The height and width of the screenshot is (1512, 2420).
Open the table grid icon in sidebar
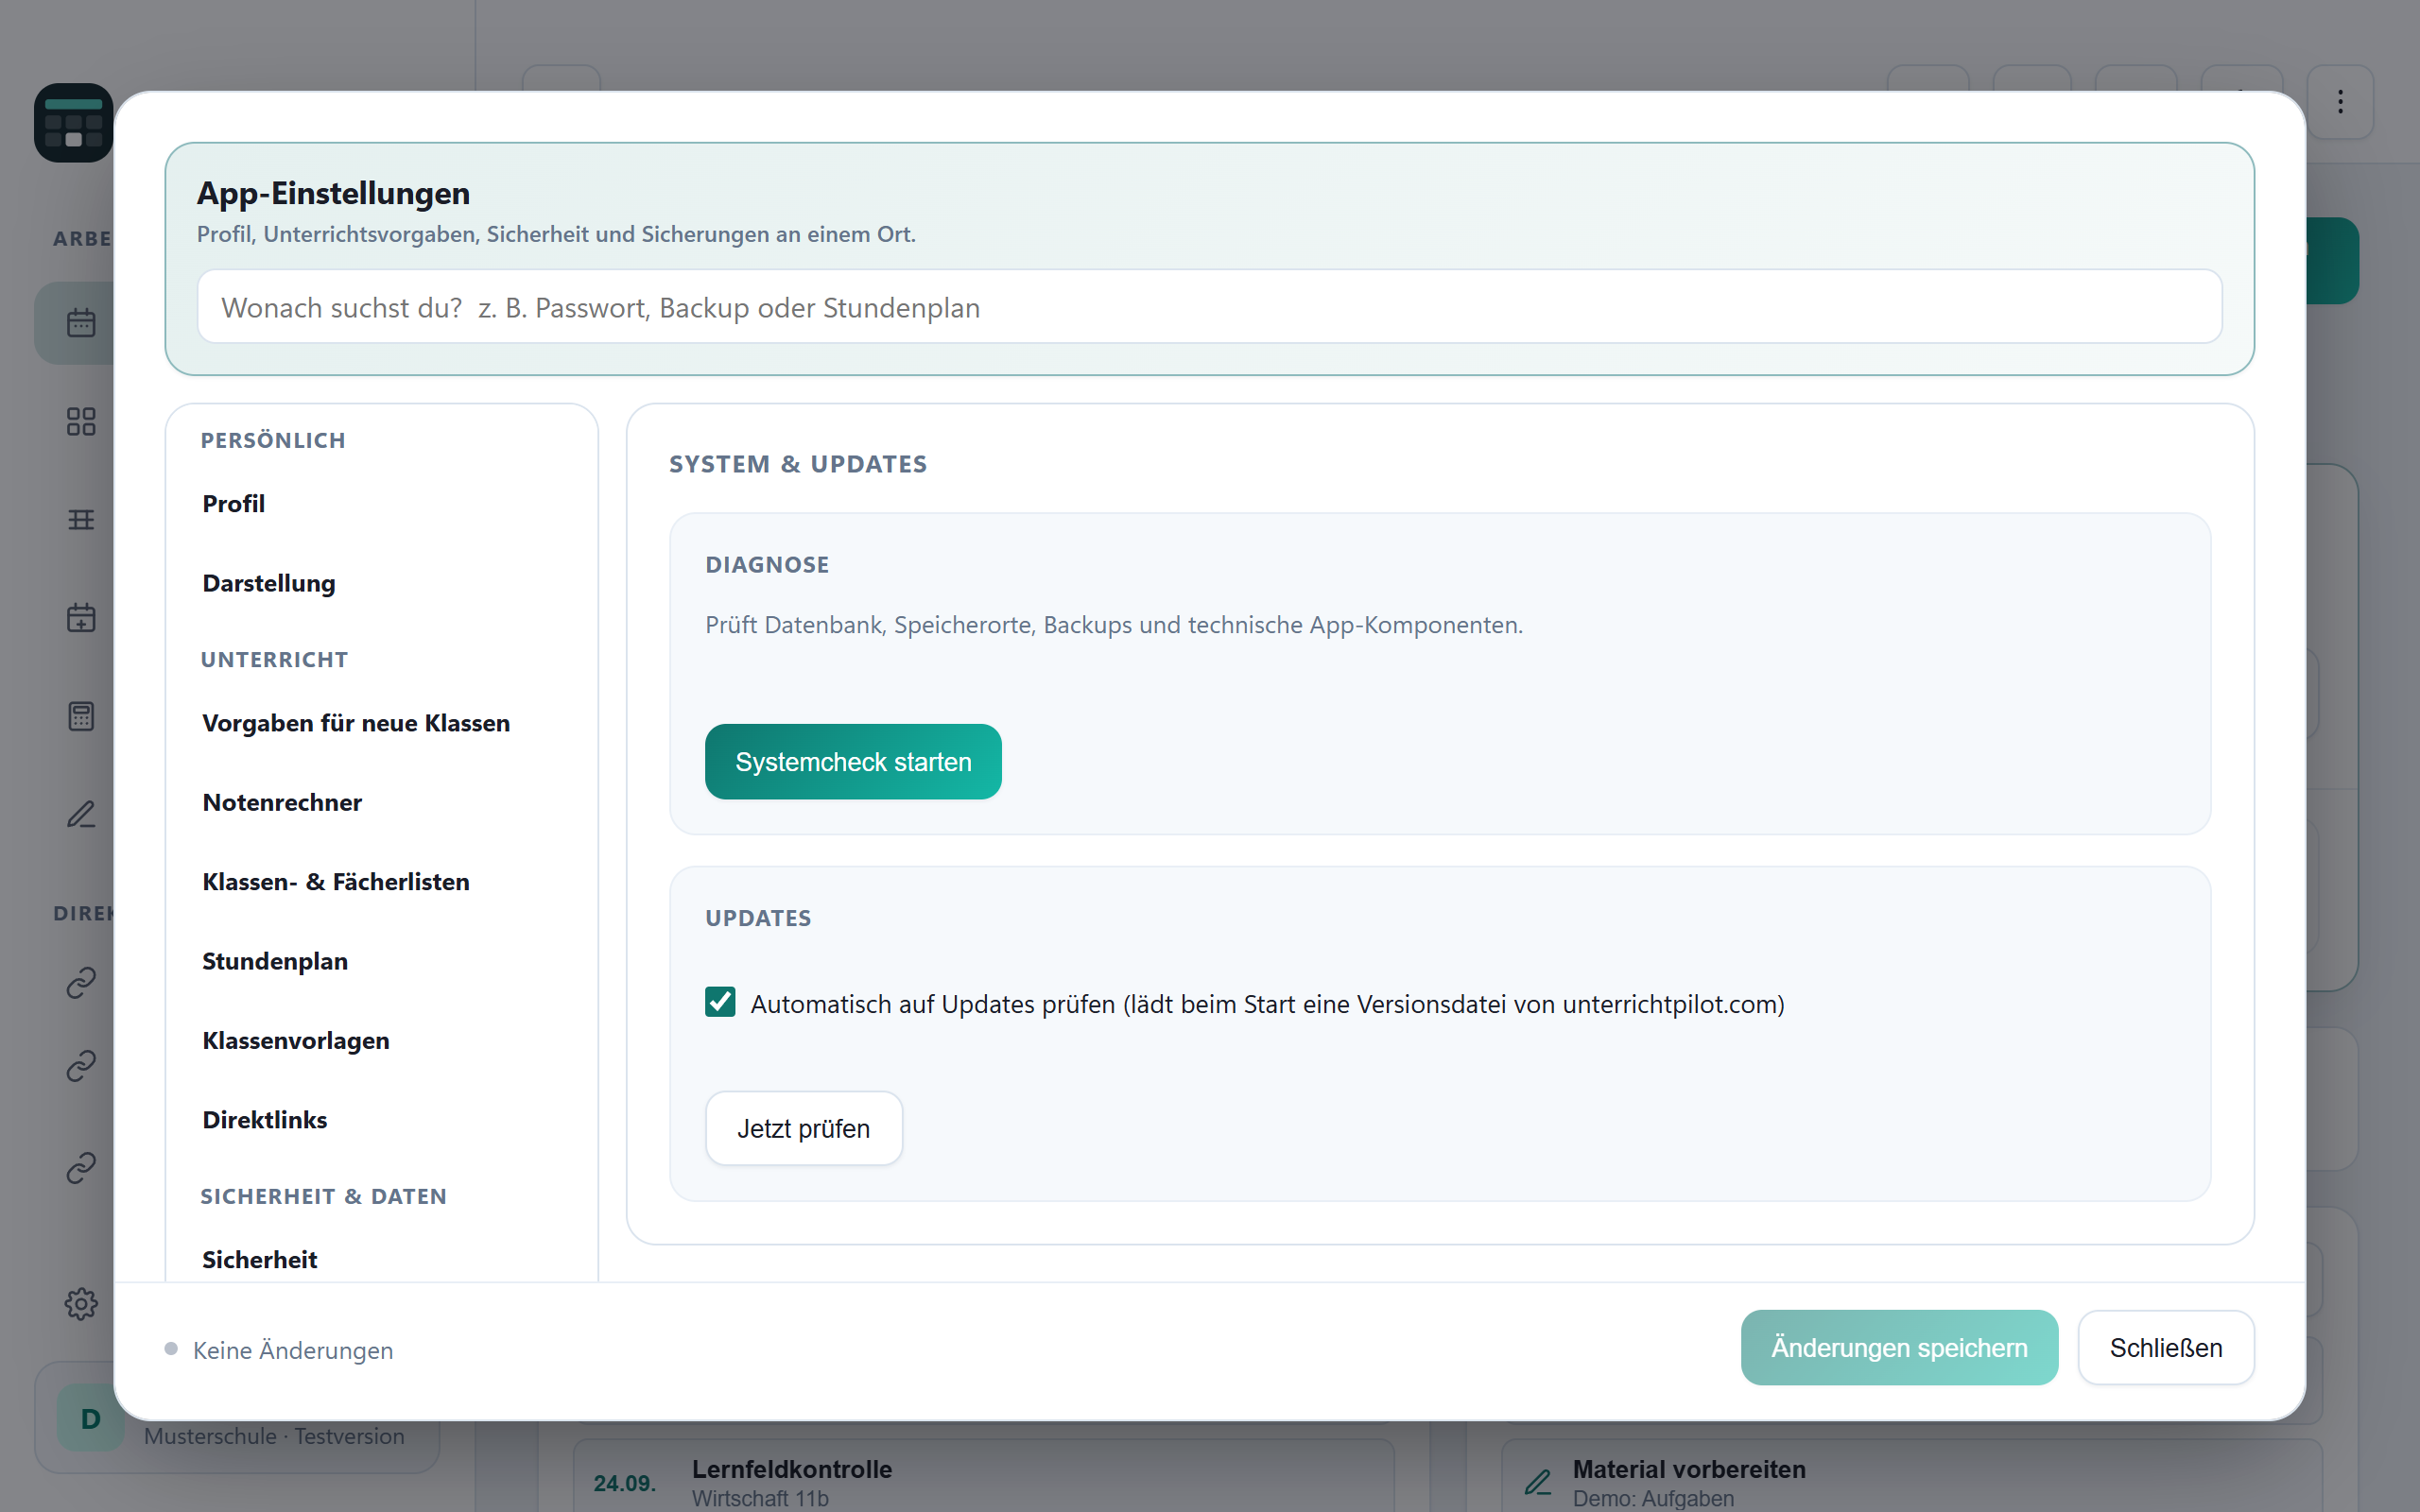click(x=81, y=519)
